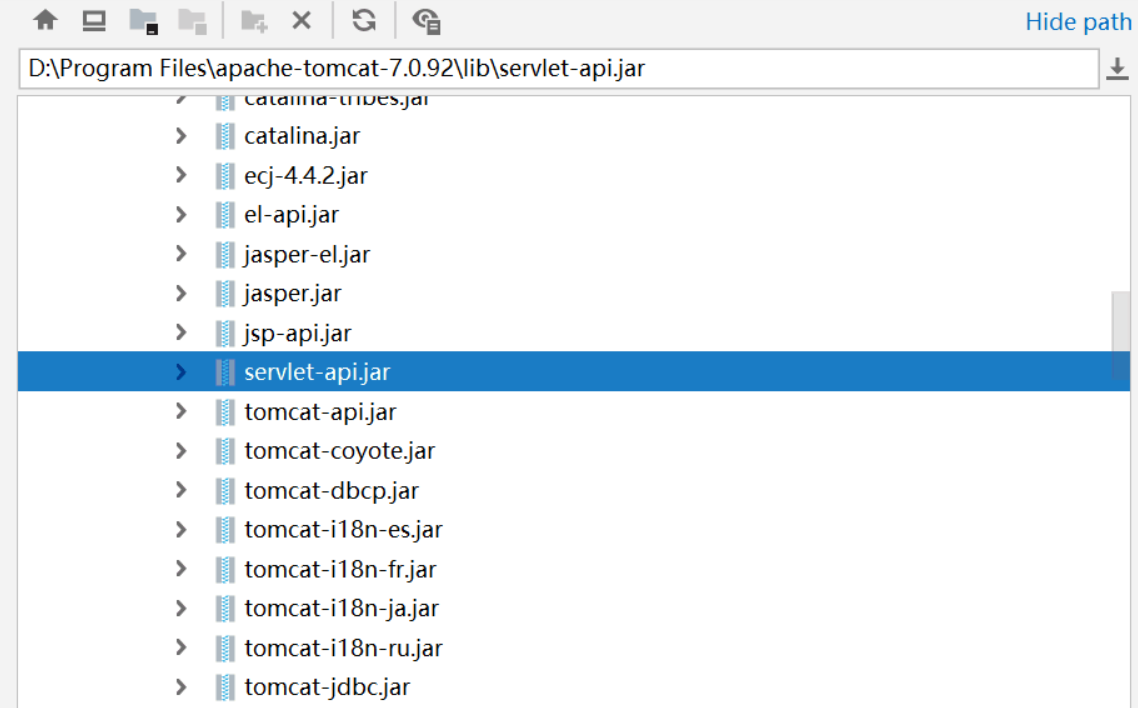Create a new folder icon
The width and height of the screenshot is (1138, 708).
[x=254, y=21]
